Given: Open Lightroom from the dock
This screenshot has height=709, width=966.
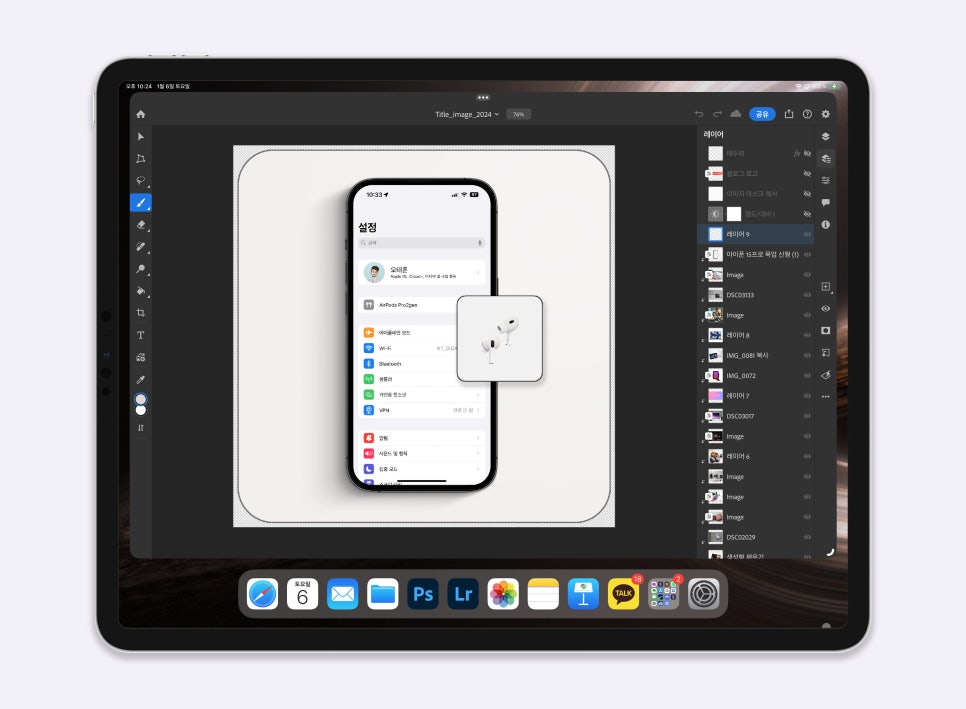Looking at the screenshot, I should click(463, 594).
